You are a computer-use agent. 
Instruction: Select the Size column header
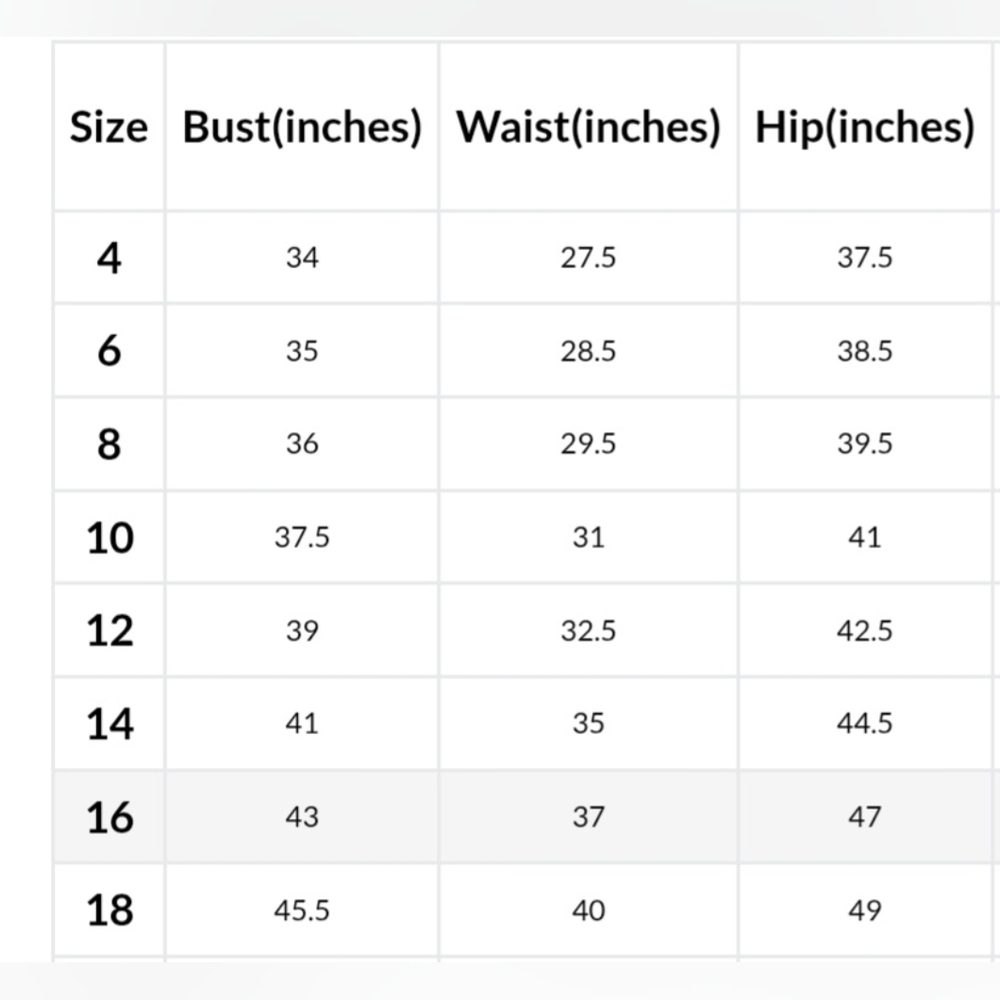[x=108, y=127]
